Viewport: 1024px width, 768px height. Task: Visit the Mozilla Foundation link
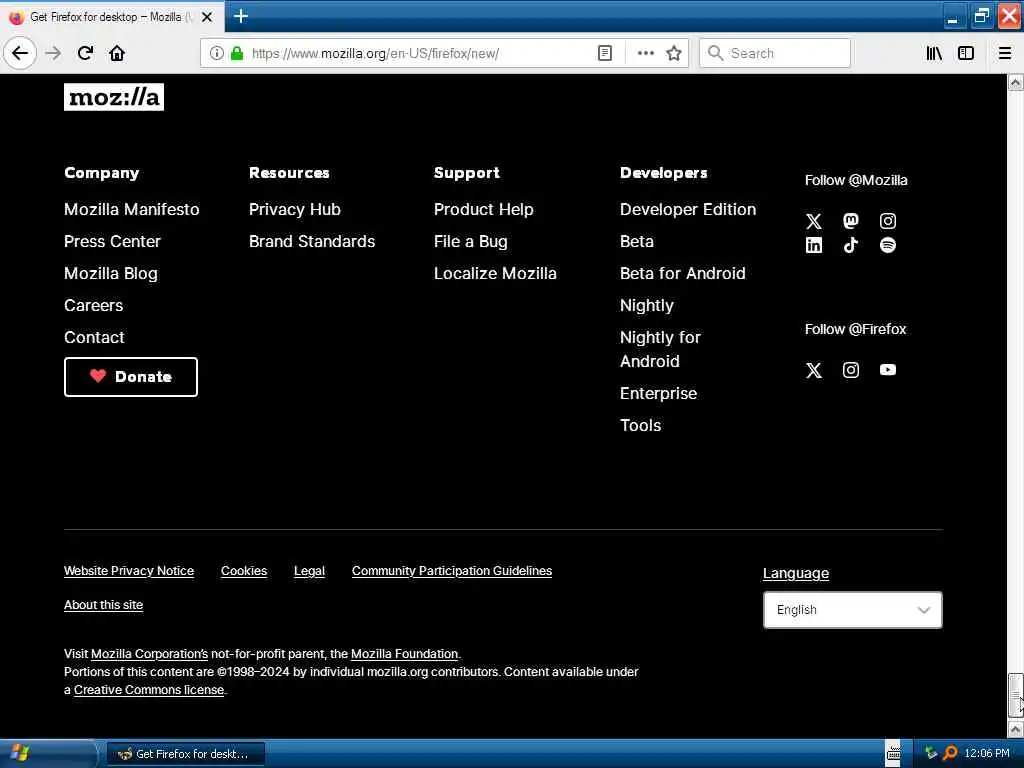pyautogui.click(x=404, y=654)
